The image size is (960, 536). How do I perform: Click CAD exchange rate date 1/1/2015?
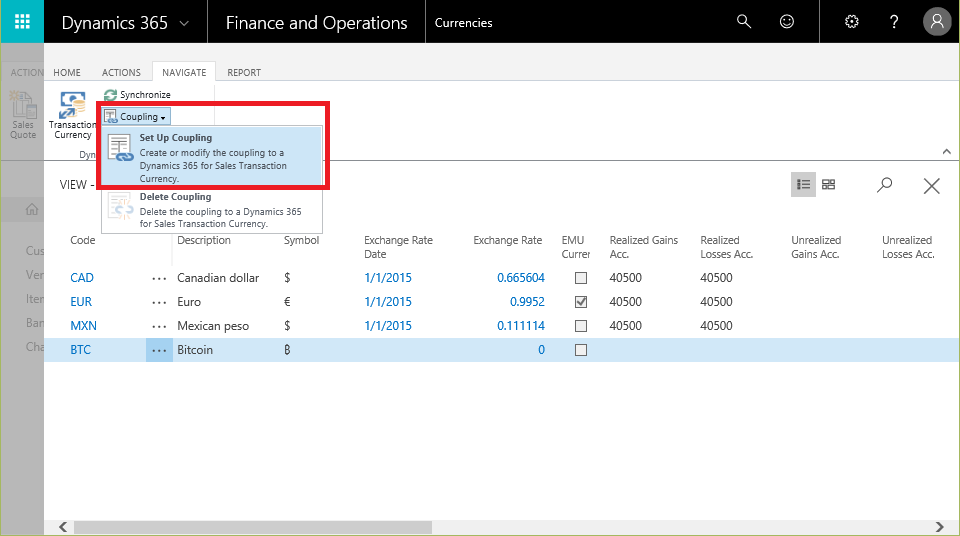[388, 278]
